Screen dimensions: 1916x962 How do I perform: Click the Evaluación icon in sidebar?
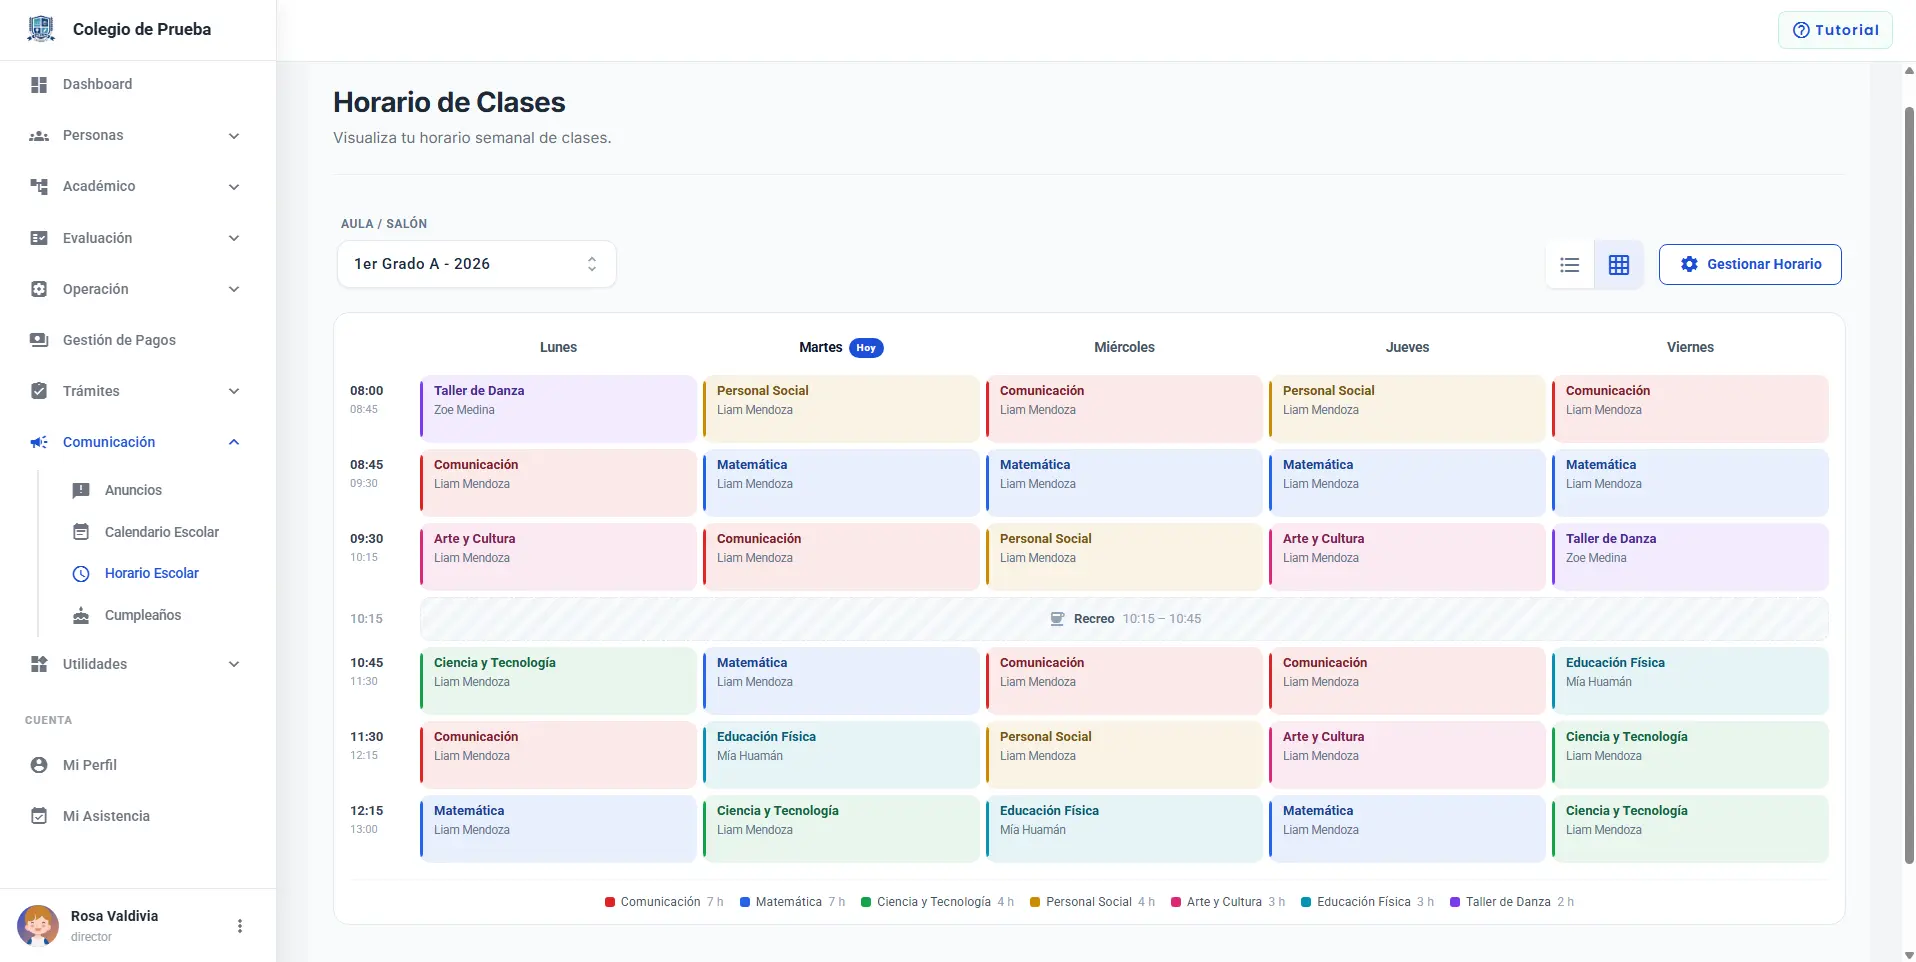[39, 238]
